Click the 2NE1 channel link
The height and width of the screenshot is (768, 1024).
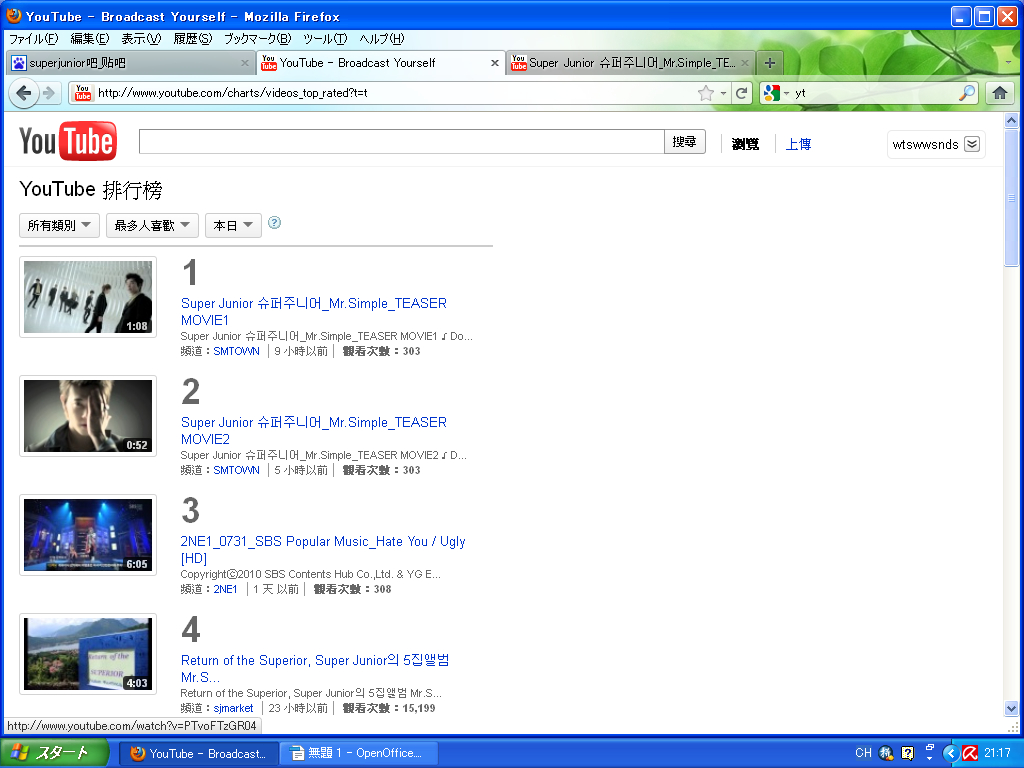(225, 589)
